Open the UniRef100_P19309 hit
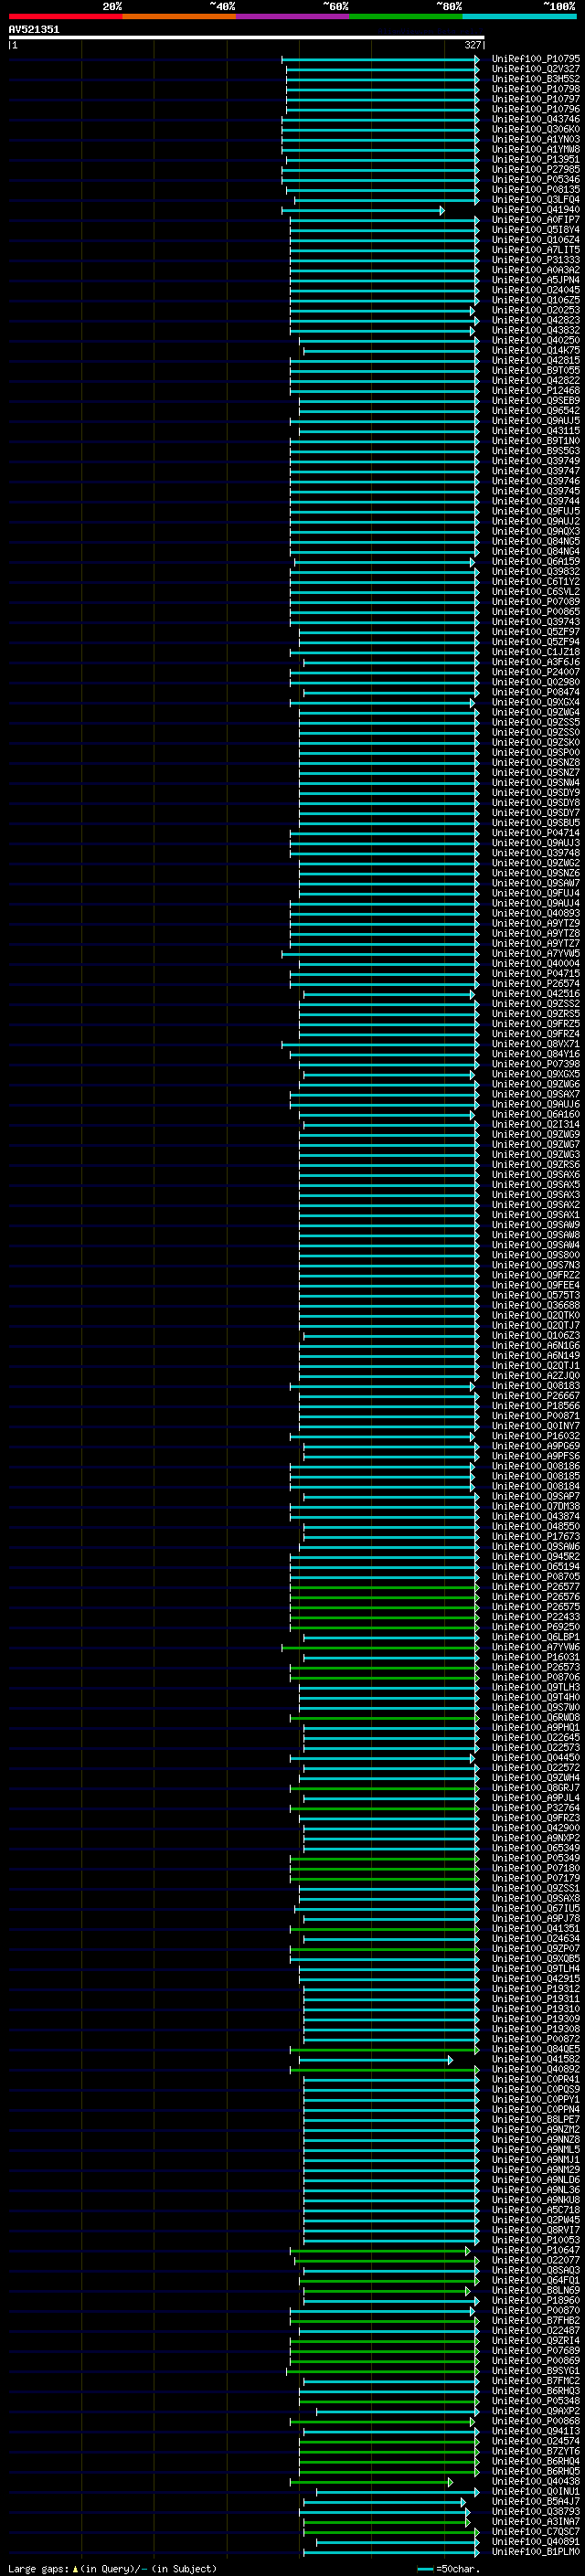Viewport: 585px width, 2576px height. 536,2019
